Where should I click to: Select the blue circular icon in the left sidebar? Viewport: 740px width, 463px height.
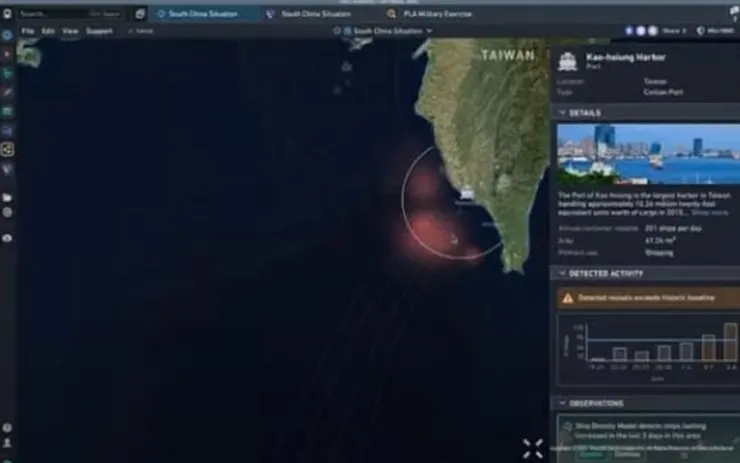click(7, 35)
